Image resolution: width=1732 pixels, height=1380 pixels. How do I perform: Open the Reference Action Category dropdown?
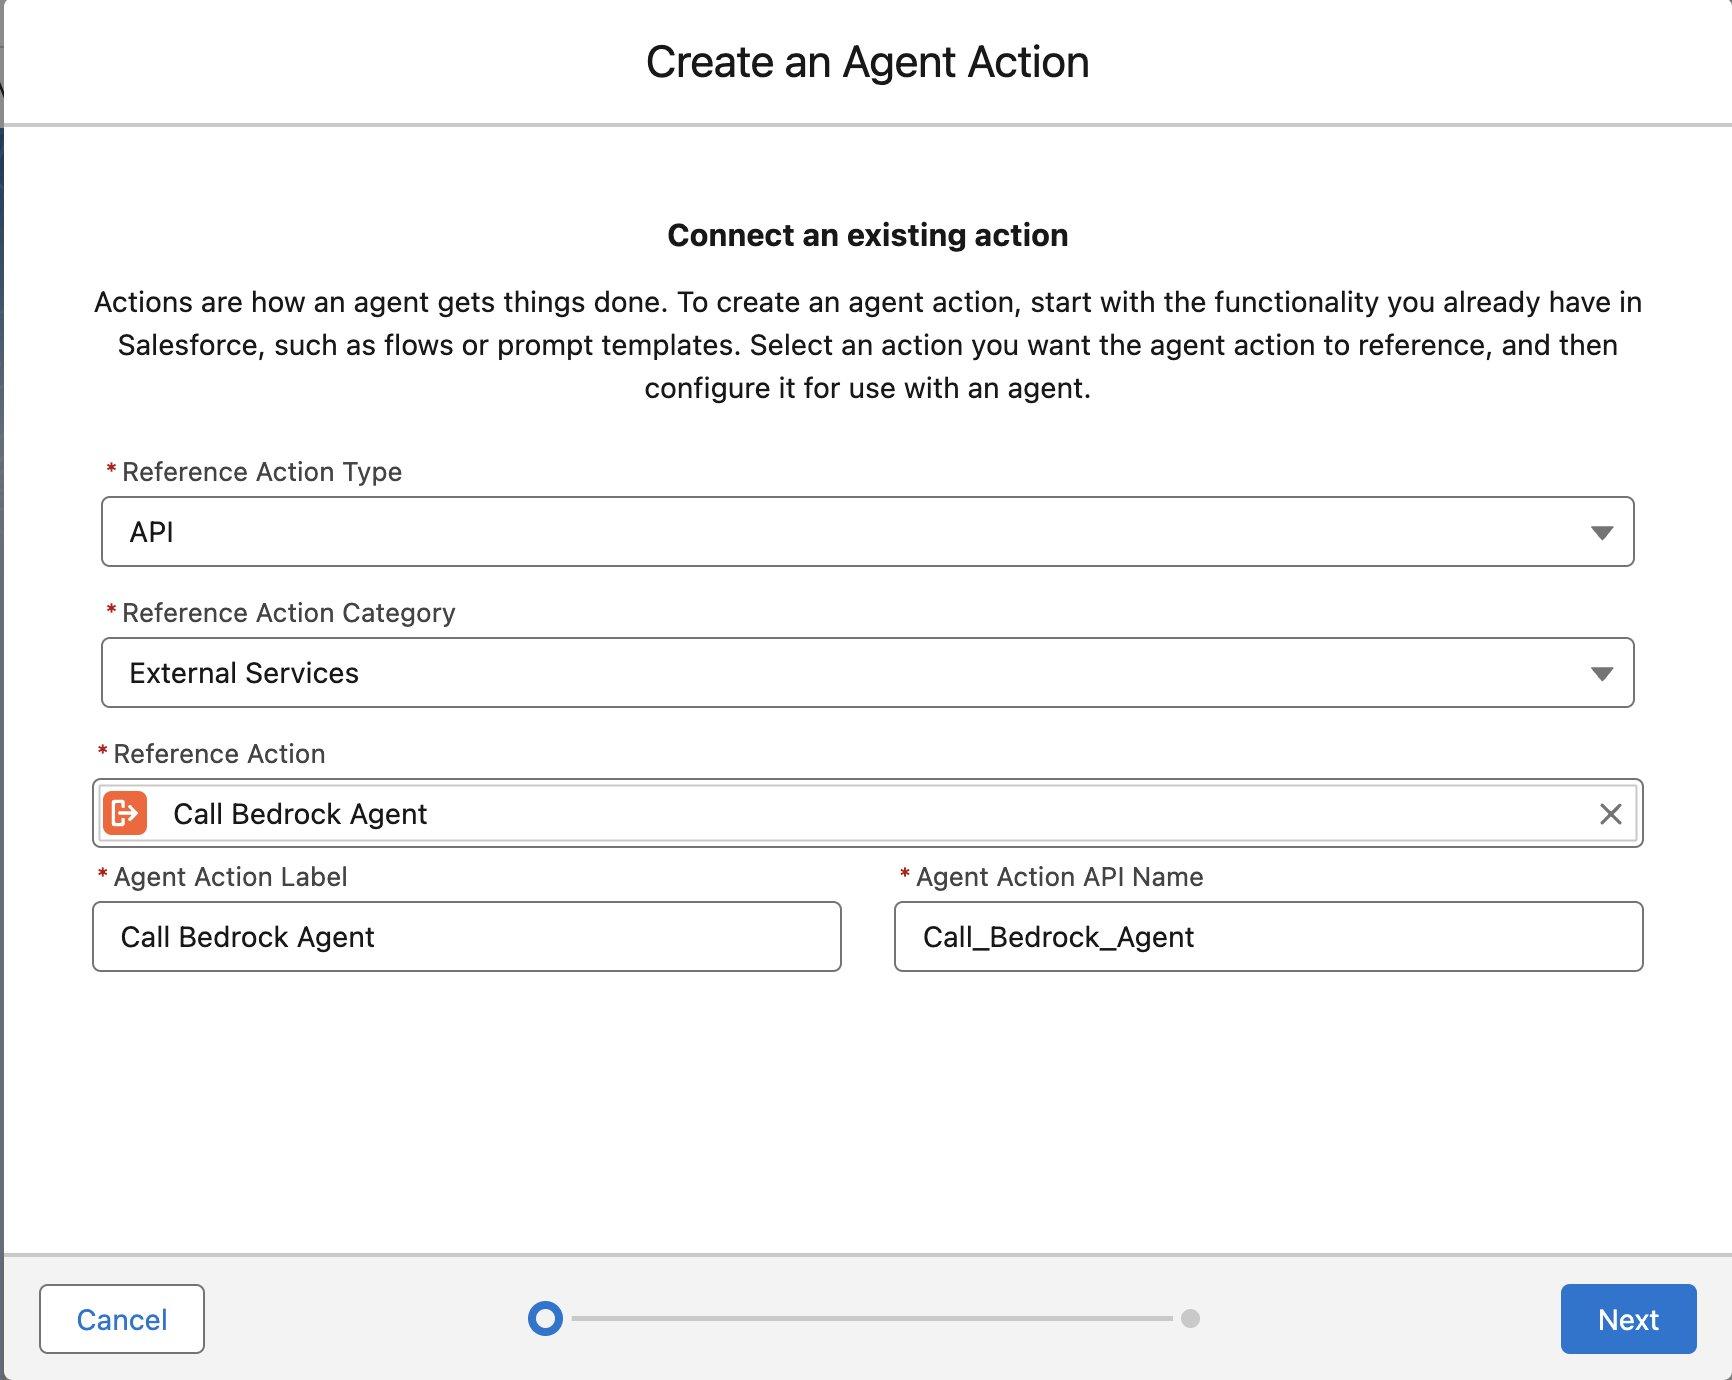click(867, 673)
